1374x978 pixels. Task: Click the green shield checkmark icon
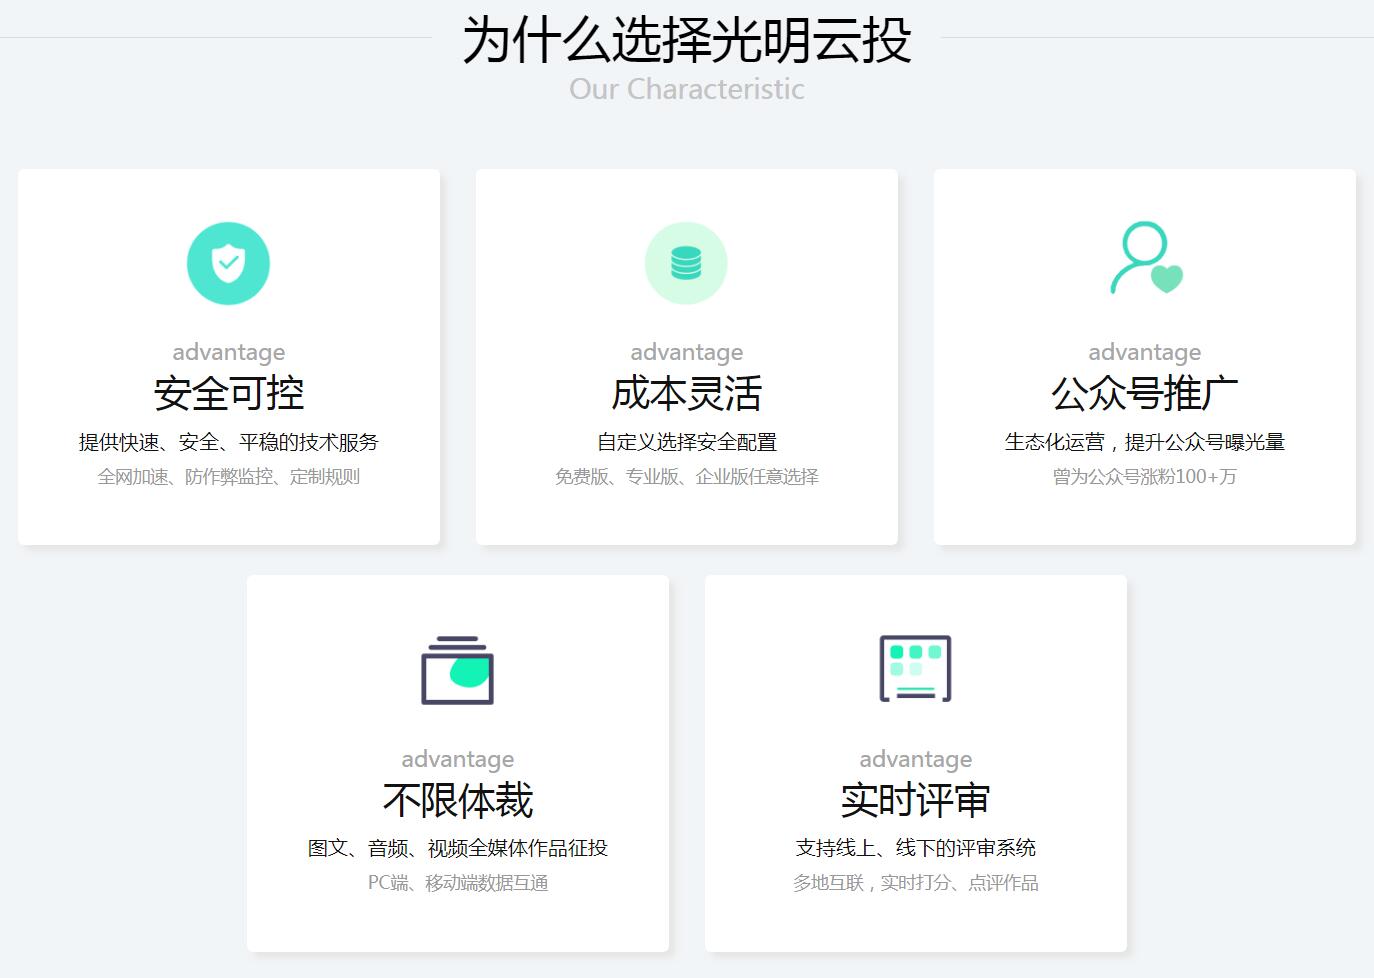(228, 263)
